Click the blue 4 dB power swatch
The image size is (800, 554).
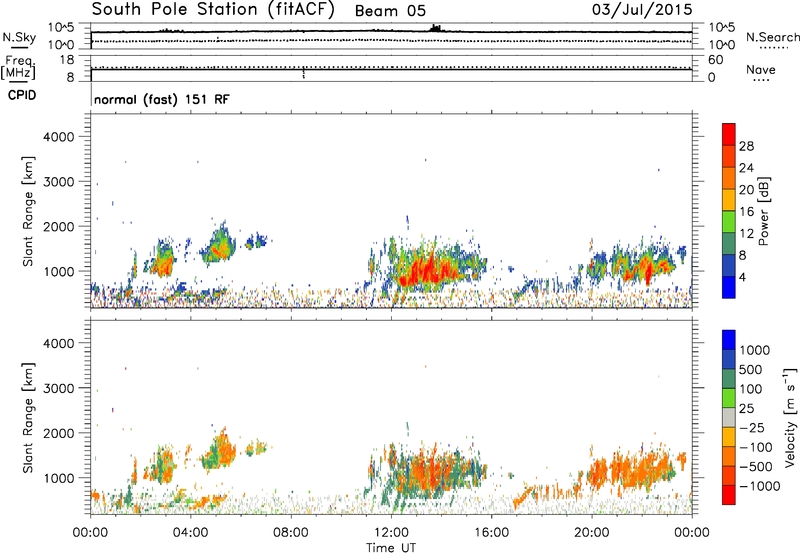point(729,287)
